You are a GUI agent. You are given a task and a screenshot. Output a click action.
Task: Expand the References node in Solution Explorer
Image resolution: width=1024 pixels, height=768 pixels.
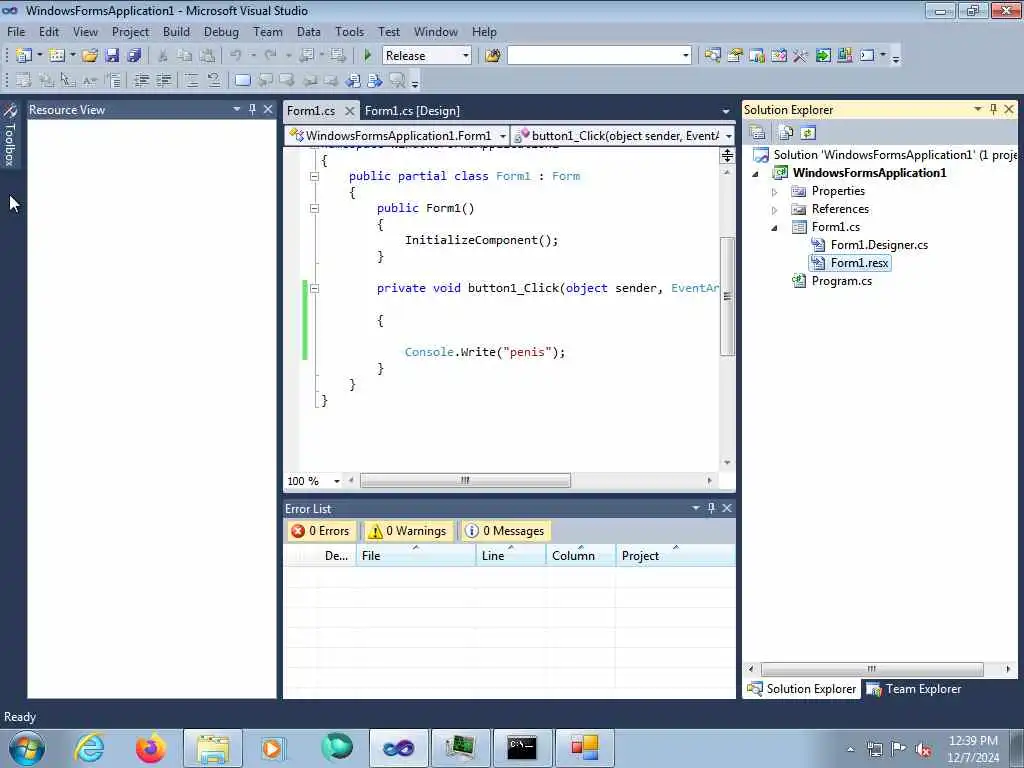(775, 210)
